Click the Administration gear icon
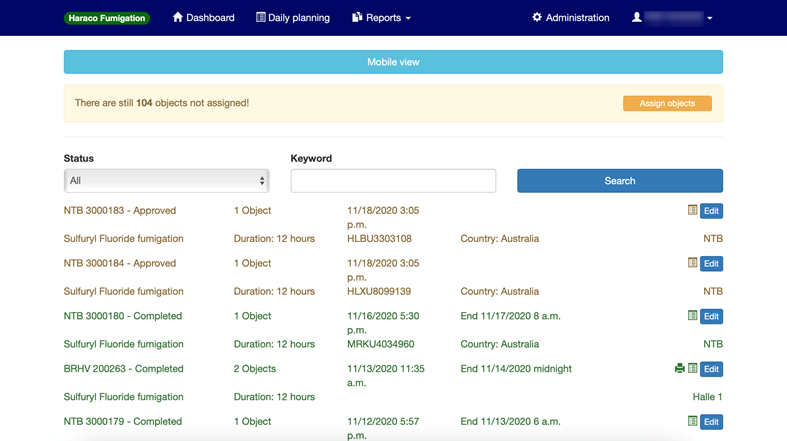 point(537,18)
